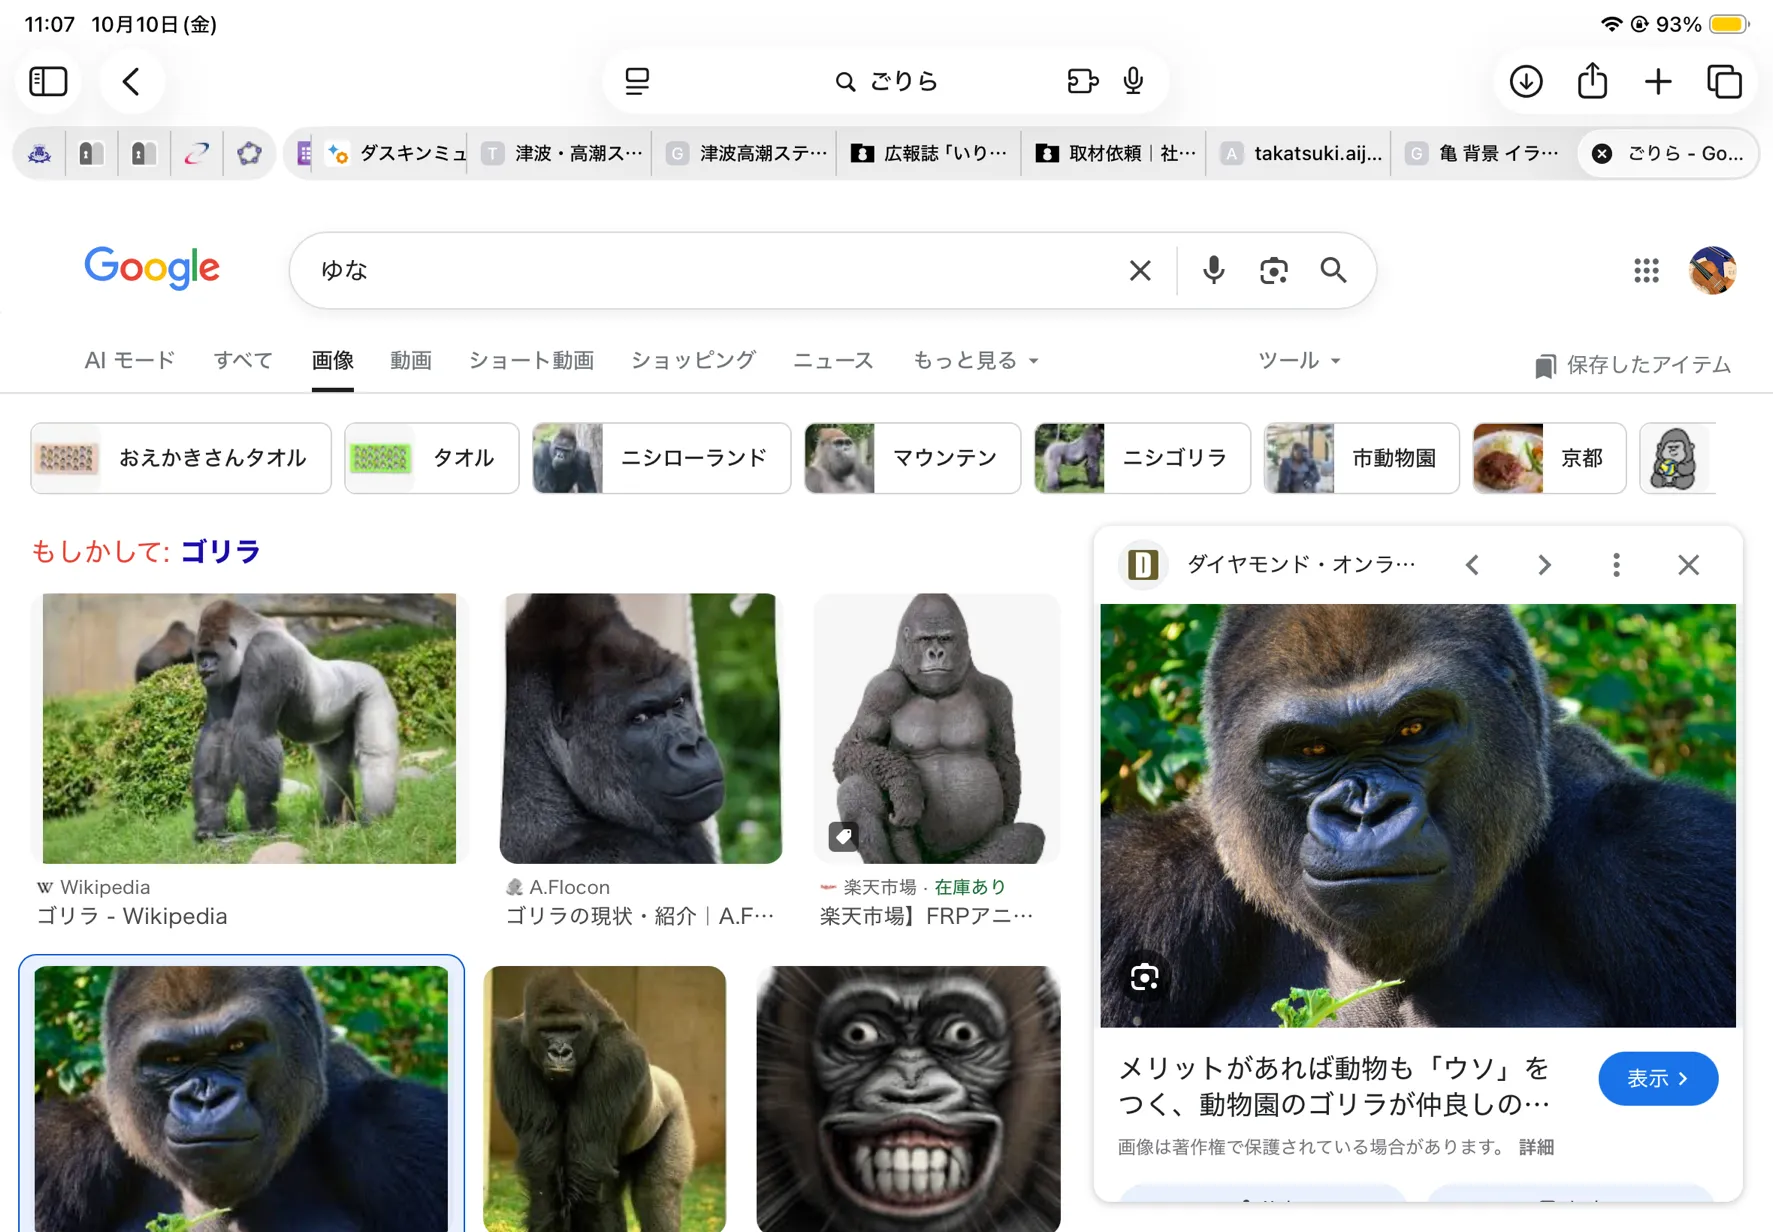
Task: Filter by ニシゴリラ chip
Action: click(x=1142, y=458)
